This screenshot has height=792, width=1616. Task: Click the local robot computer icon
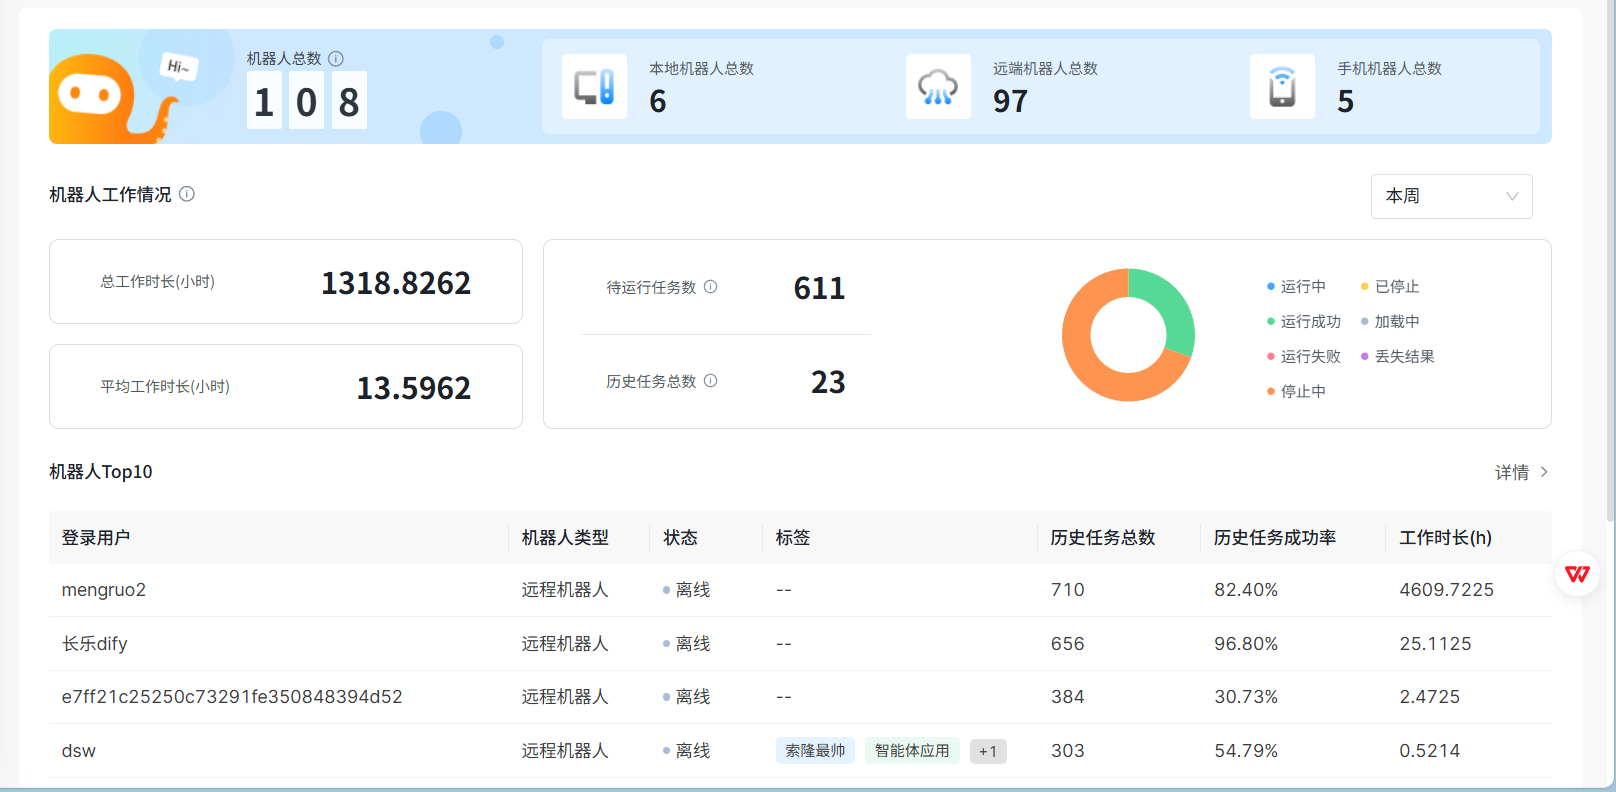[594, 87]
